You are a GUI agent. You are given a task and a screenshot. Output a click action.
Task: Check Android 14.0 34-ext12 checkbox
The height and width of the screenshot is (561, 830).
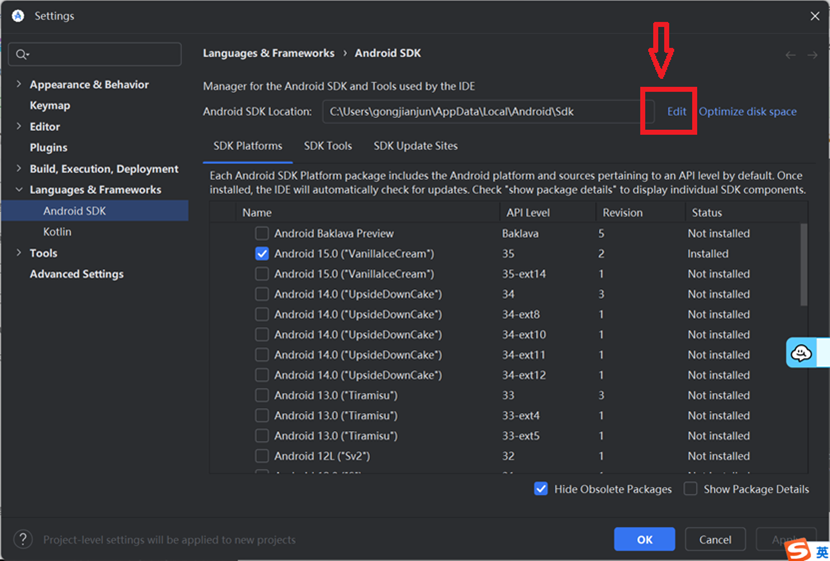261,375
